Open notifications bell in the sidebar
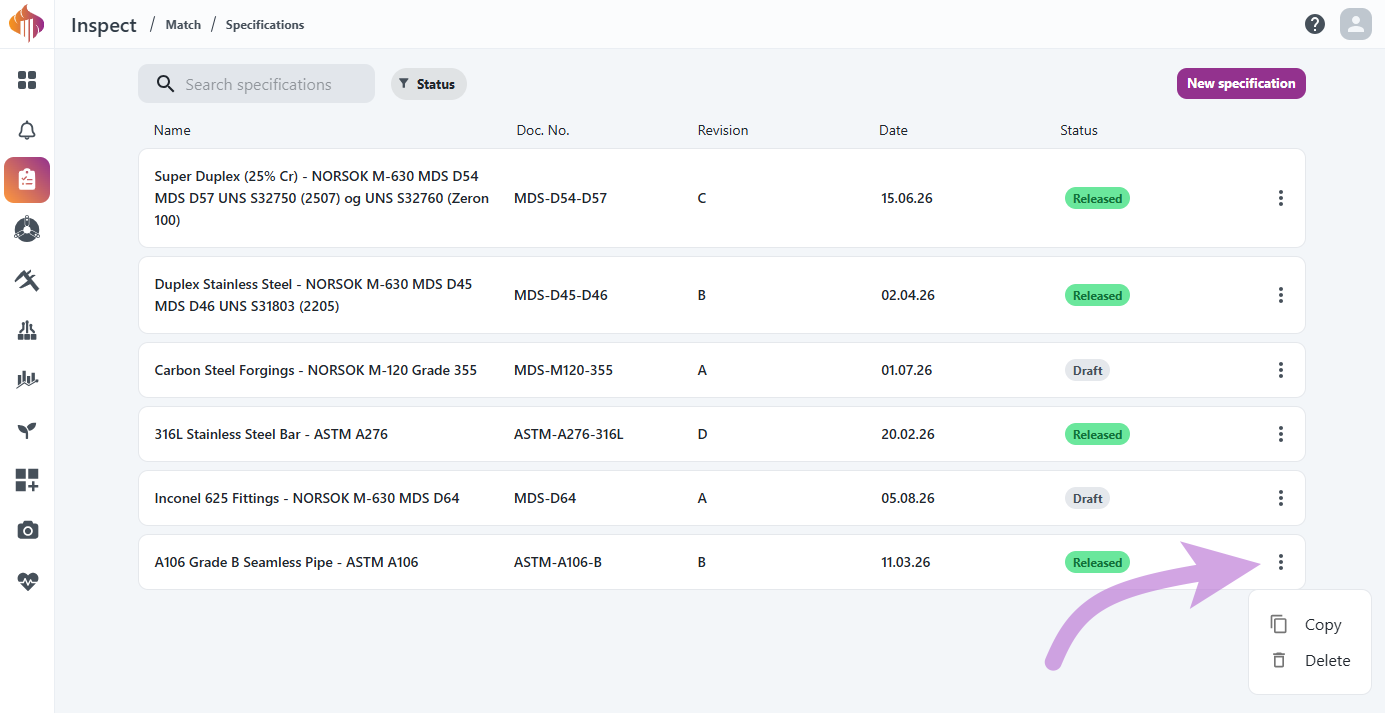 coord(27,130)
